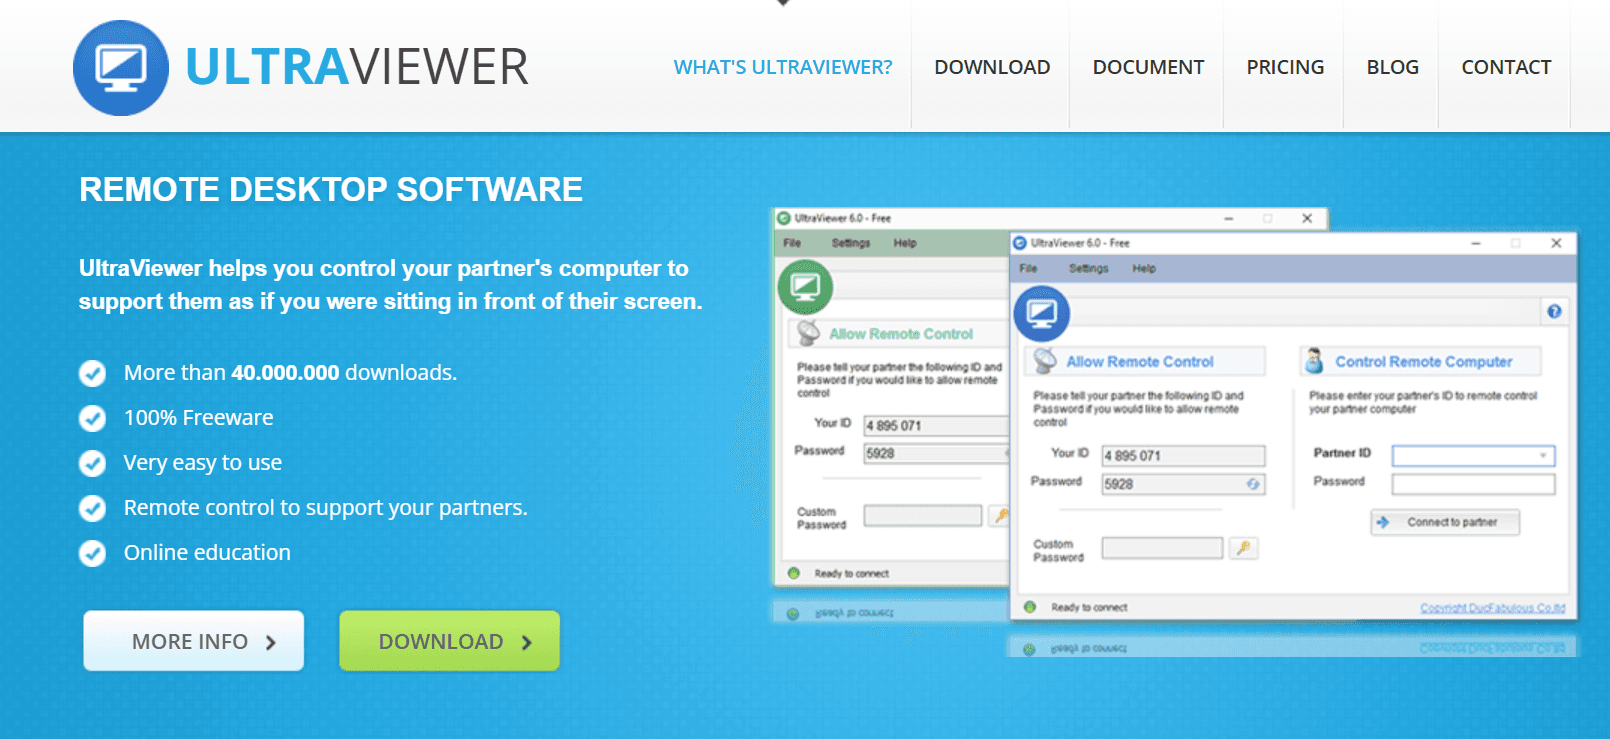The image size is (1610, 739).
Task: Click green Ready to connect status icon, front window
Action: (1030, 607)
